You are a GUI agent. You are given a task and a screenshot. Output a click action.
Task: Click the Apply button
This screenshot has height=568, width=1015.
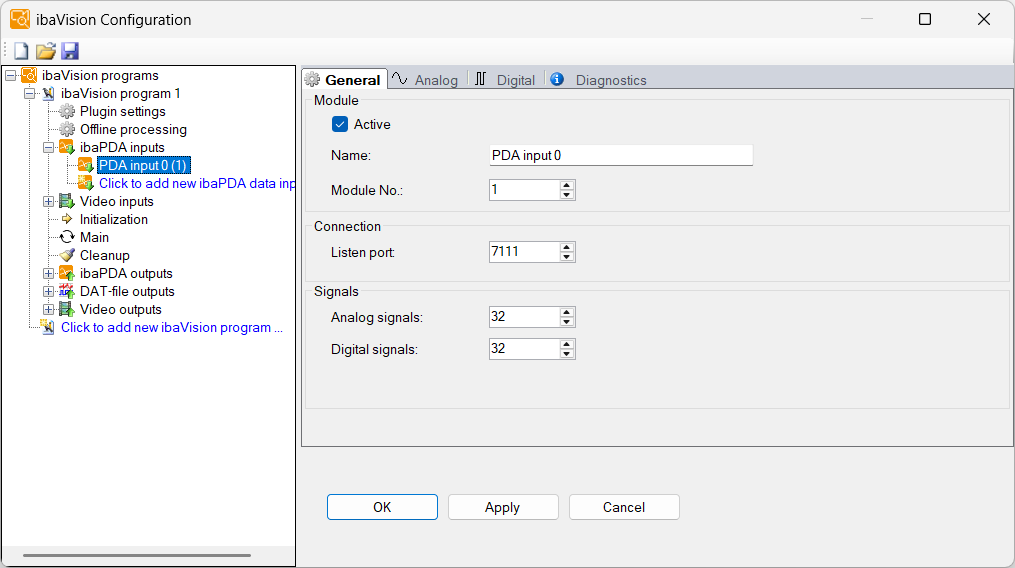[503, 507]
